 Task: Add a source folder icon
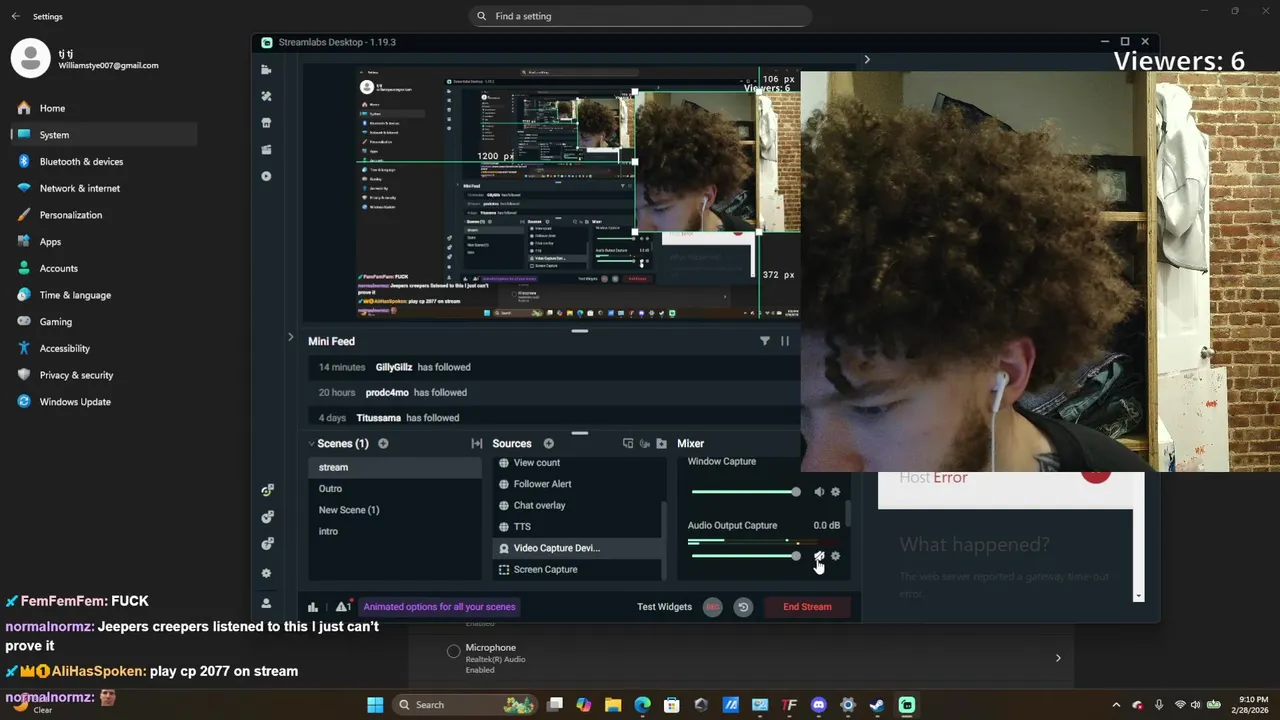tap(661, 443)
